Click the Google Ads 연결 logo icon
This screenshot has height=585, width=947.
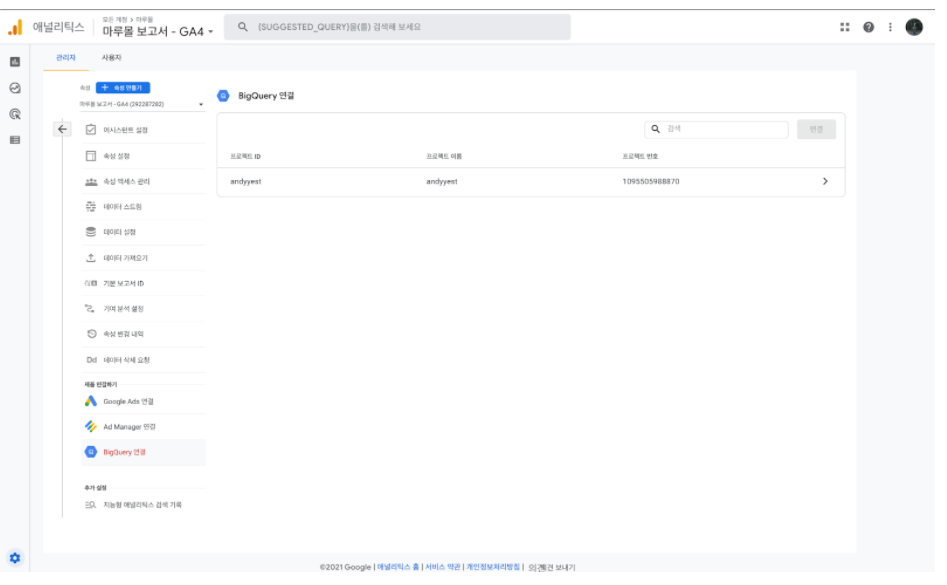[91, 401]
